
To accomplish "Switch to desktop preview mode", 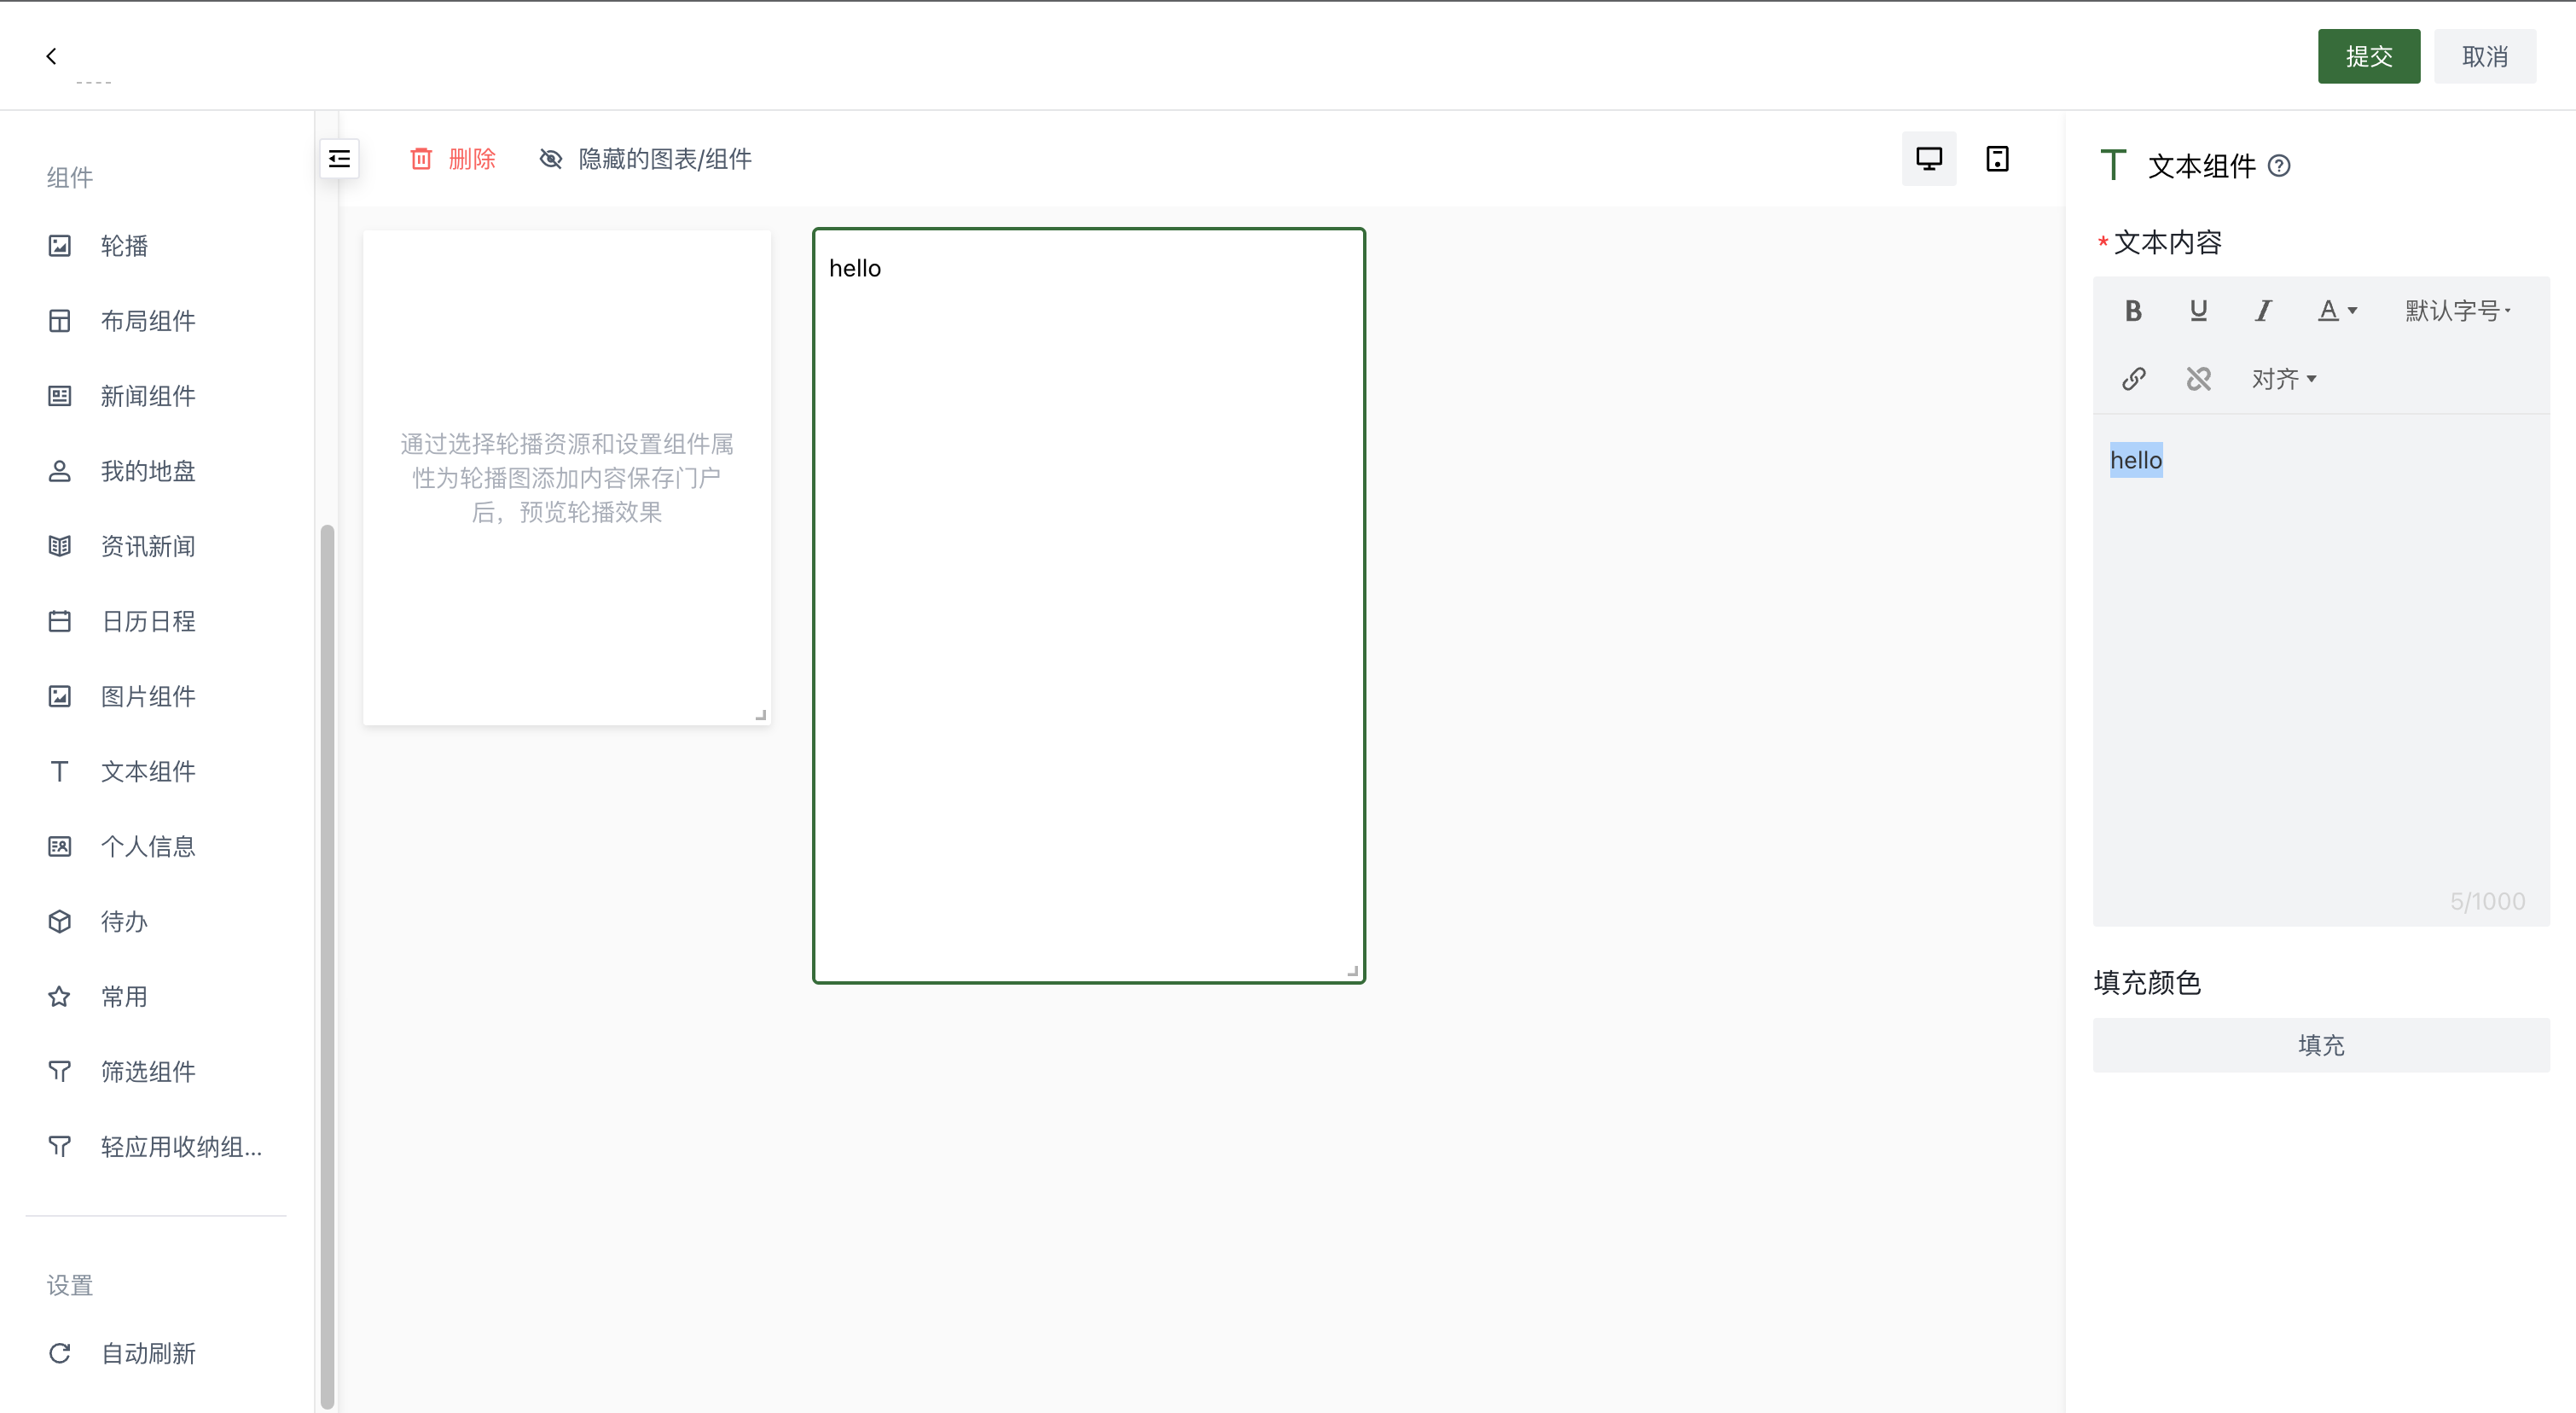I will (x=1929, y=159).
